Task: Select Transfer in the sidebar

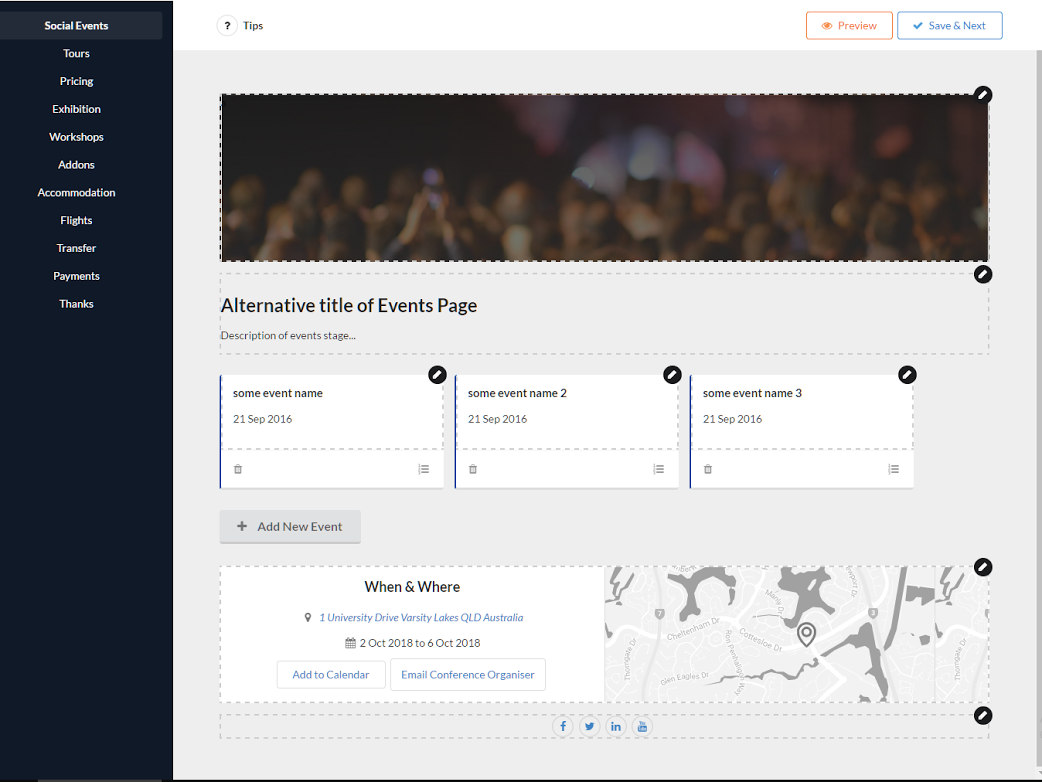Action: 76,248
